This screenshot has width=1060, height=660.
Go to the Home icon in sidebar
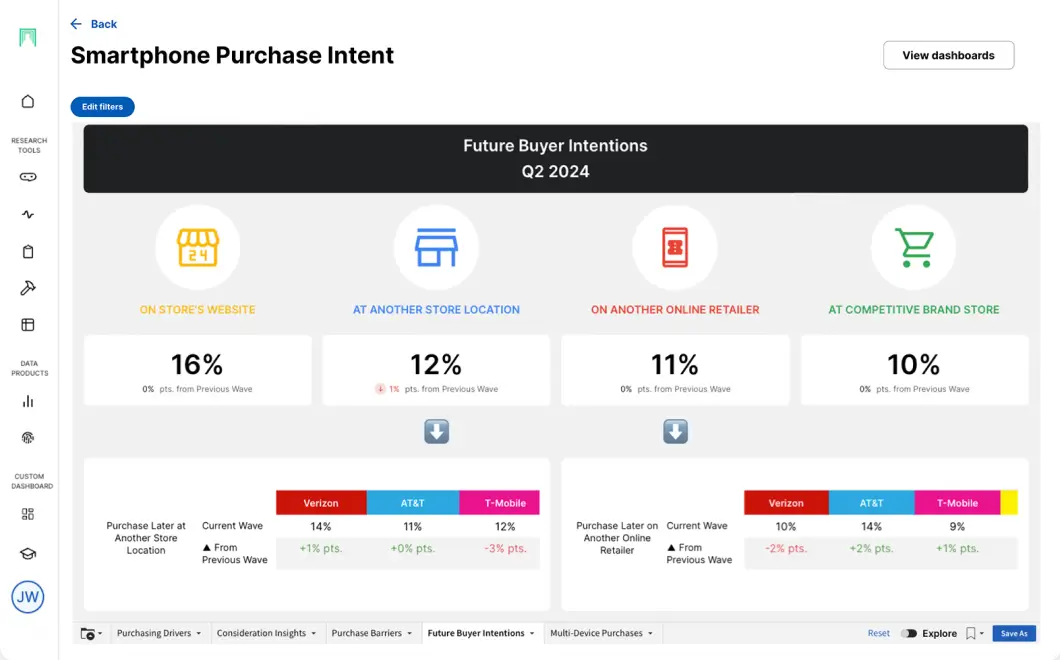pos(28,101)
